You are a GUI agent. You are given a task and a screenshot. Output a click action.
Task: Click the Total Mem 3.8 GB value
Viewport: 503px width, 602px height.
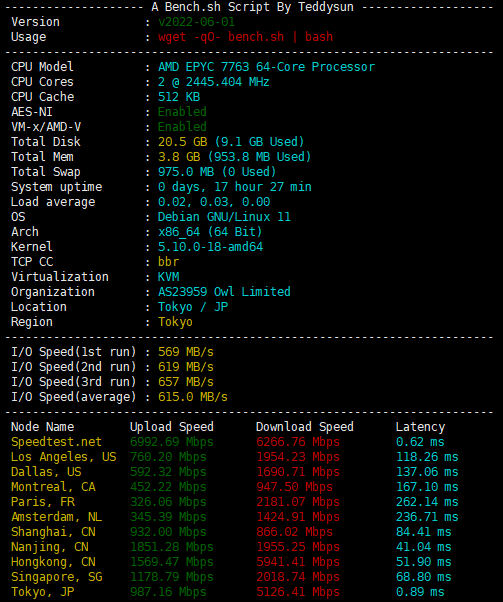click(x=235, y=157)
